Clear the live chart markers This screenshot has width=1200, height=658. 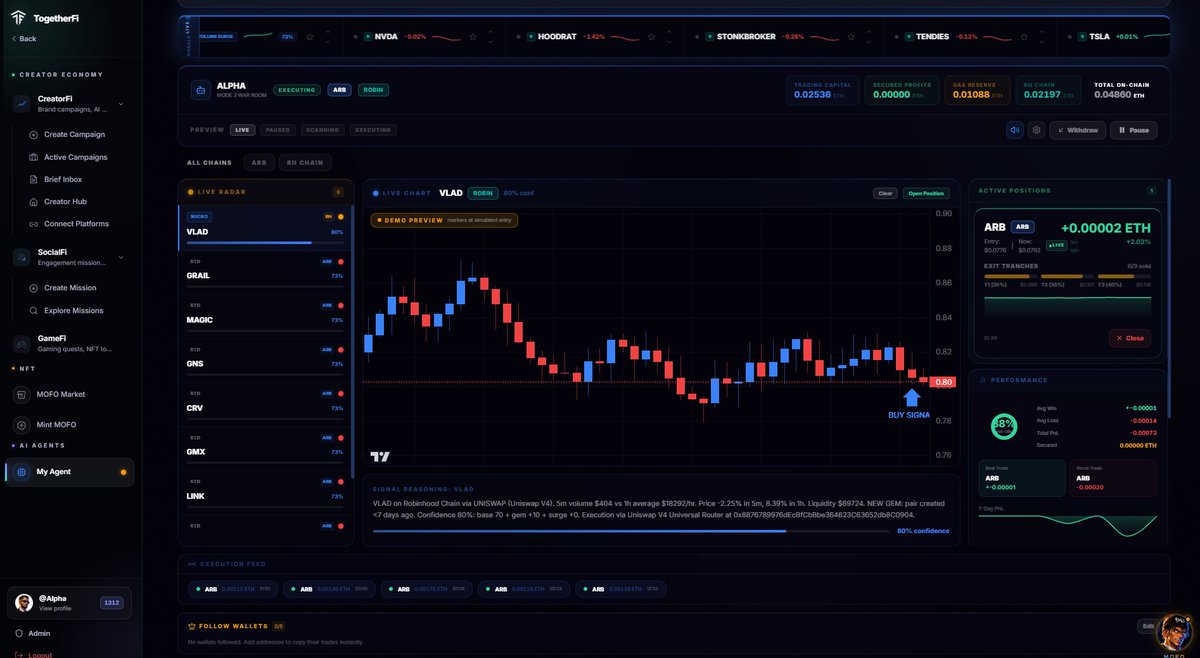pos(885,193)
